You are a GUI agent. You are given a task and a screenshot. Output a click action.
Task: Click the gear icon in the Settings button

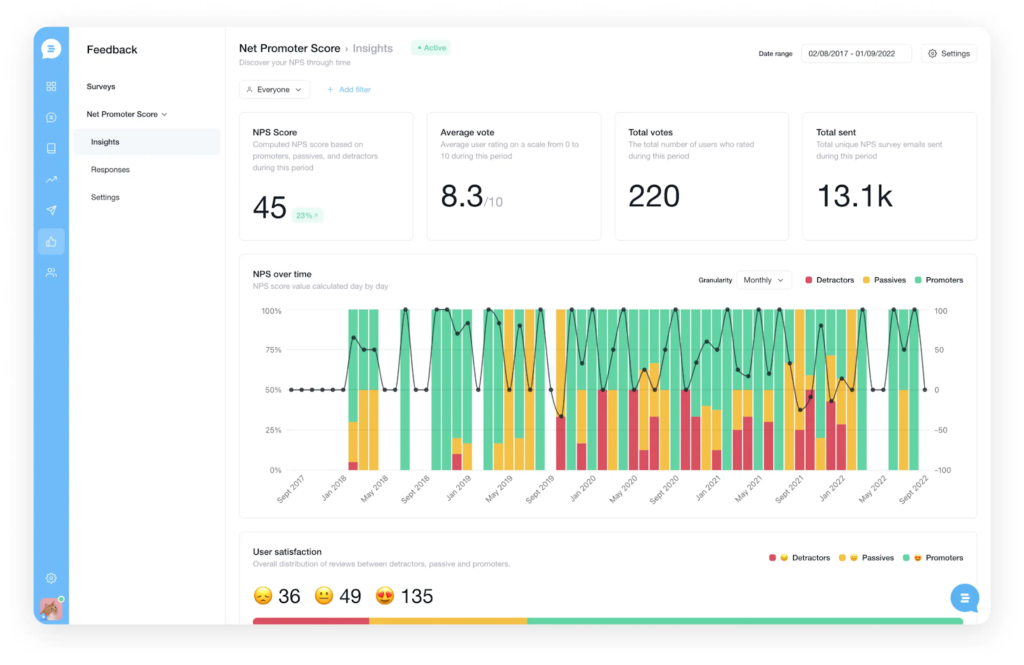point(933,54)
